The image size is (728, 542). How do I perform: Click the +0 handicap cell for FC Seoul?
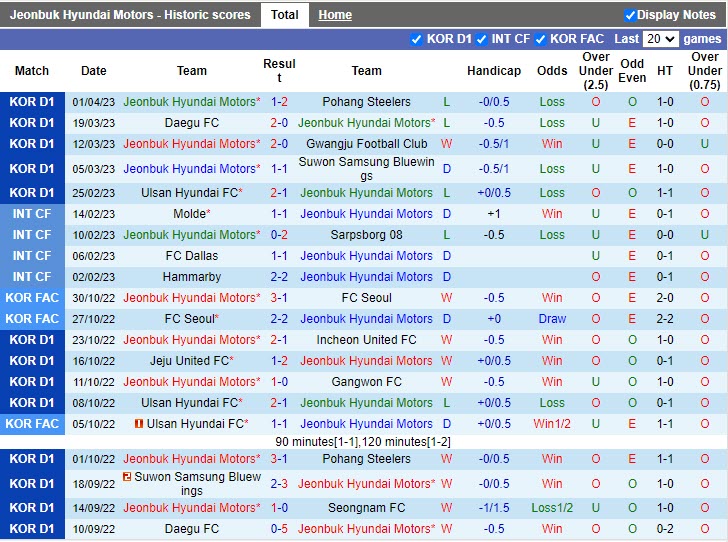click(494, 319)
